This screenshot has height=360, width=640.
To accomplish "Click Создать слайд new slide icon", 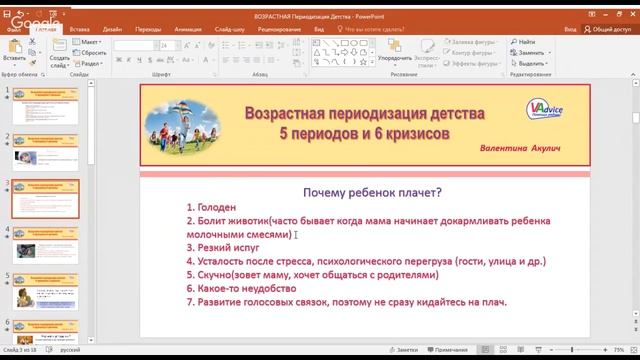I will (60, 45).
